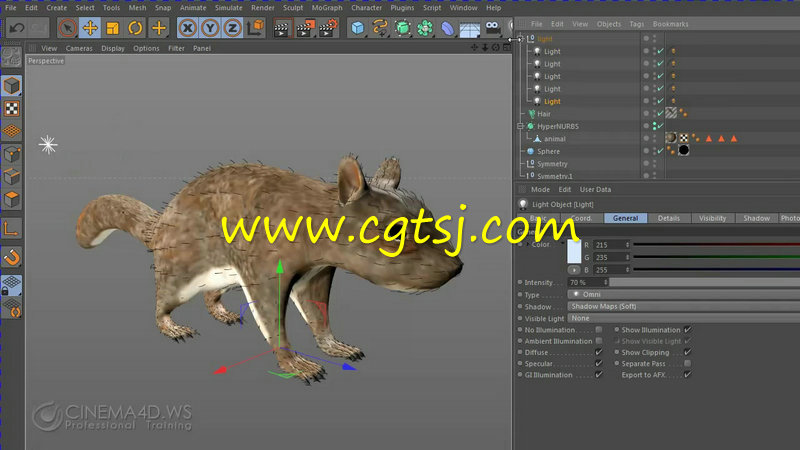
Task: Open the Array modeling objects icon
Action: coord(425,28)
